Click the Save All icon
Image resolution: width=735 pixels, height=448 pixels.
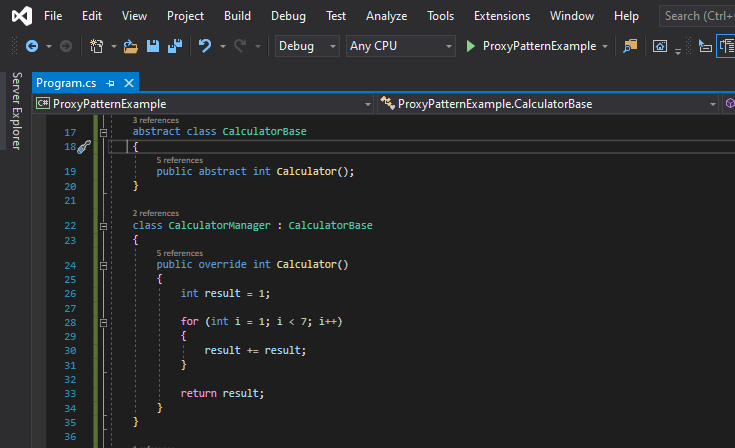pyautogui.click(x=175, y=46)
